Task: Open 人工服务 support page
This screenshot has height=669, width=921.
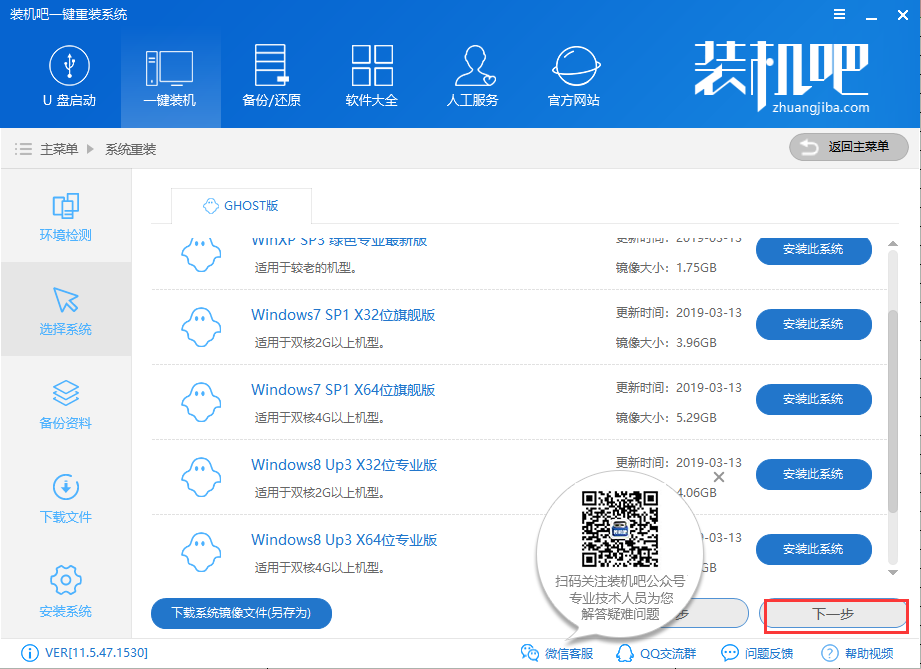Action: [473, 76]
